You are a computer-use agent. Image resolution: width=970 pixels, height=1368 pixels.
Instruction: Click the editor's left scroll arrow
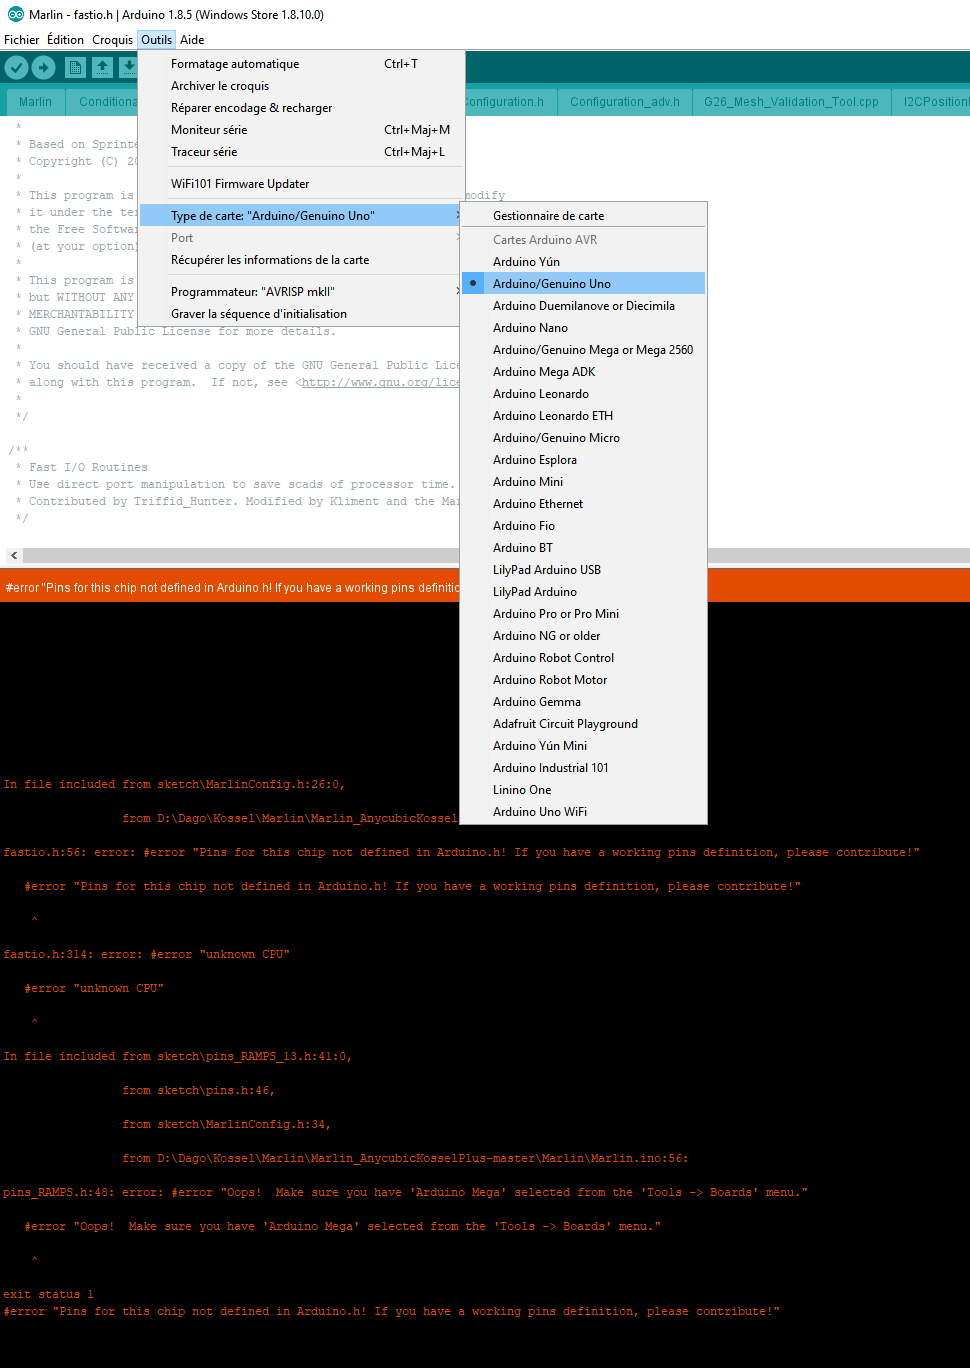click(13, 555)
